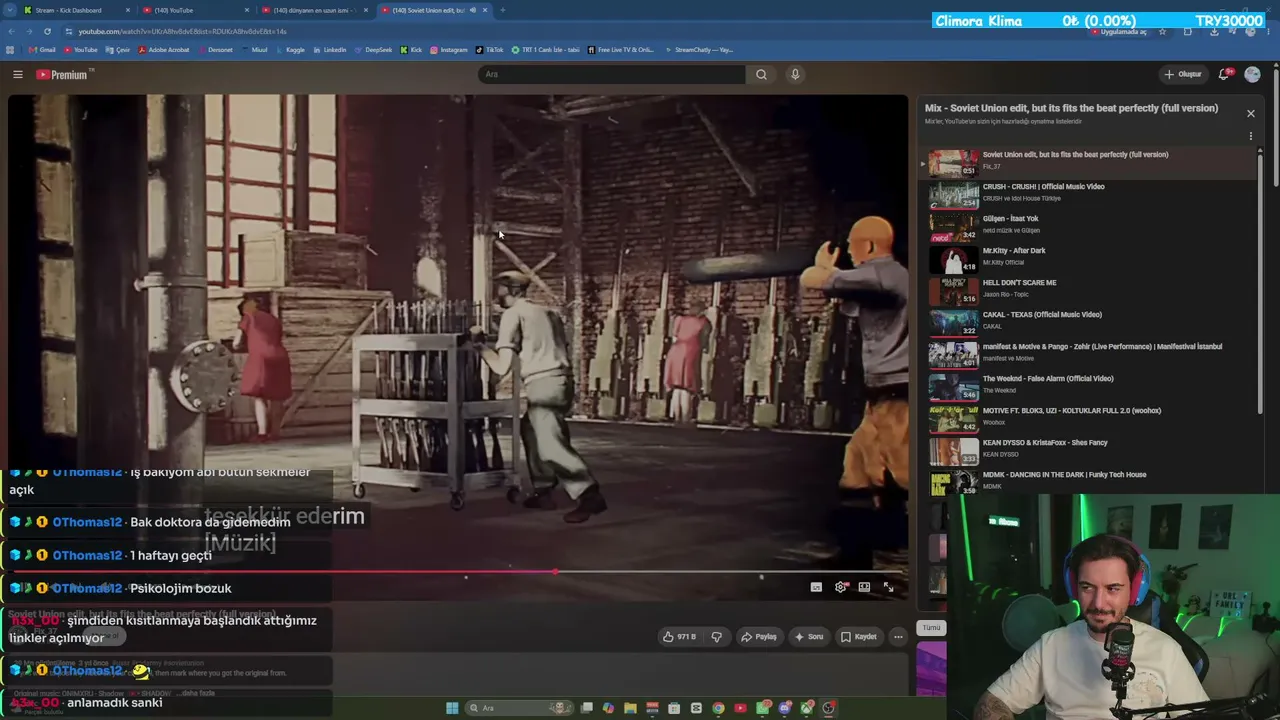Share the video with Paylaş
The image size is (1280, 720).
pyautogui.click(x=758, y=636)
